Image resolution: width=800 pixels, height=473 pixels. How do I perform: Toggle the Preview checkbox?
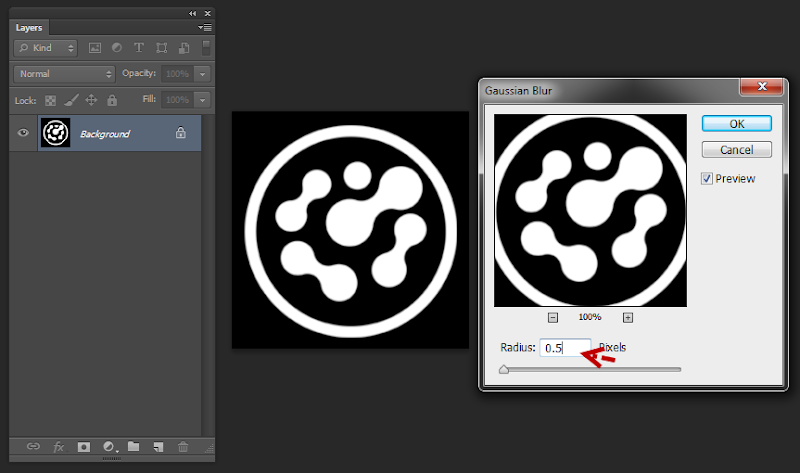tap(707, 179)
